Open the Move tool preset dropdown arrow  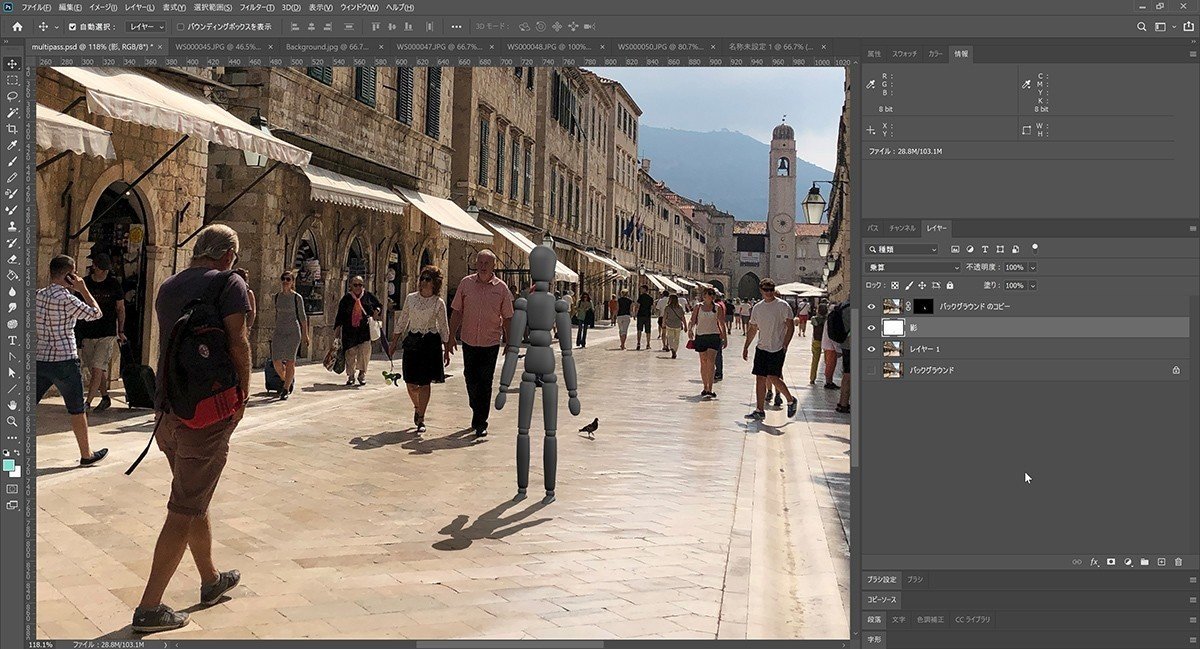[x=56, y=26]
